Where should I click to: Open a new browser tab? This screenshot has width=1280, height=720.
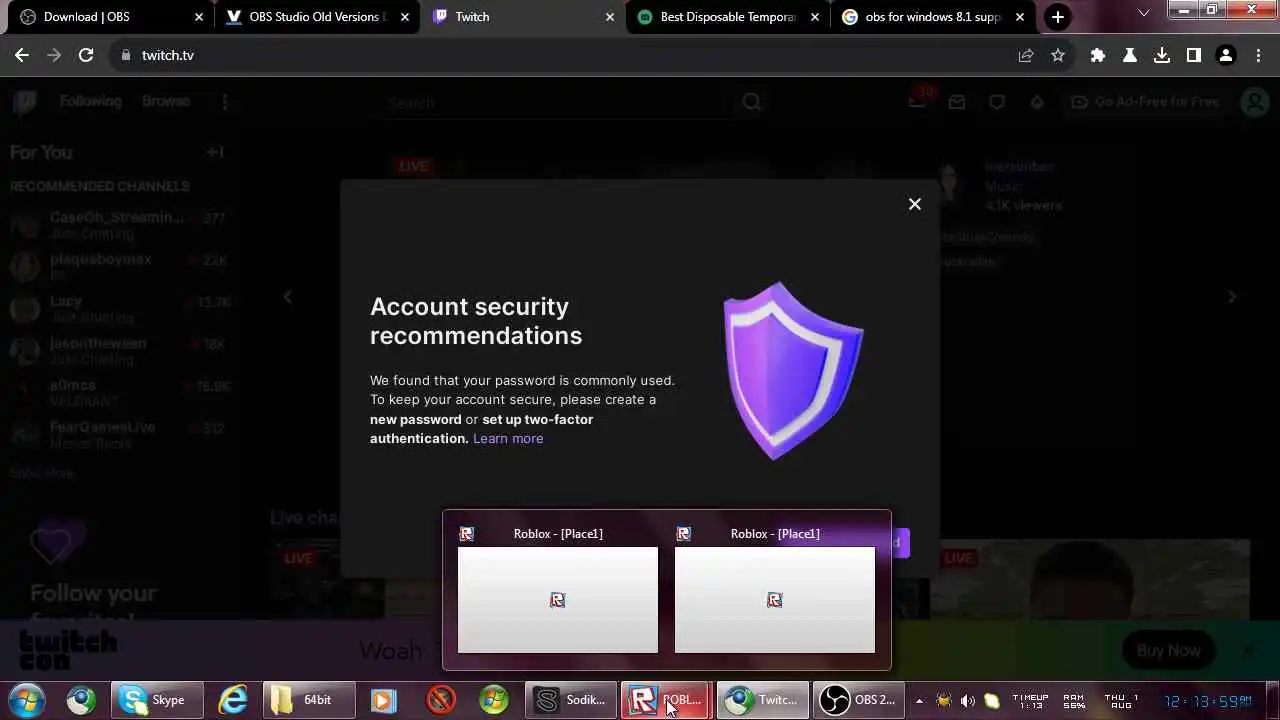pyautogui.click(x=1057, y=17)
